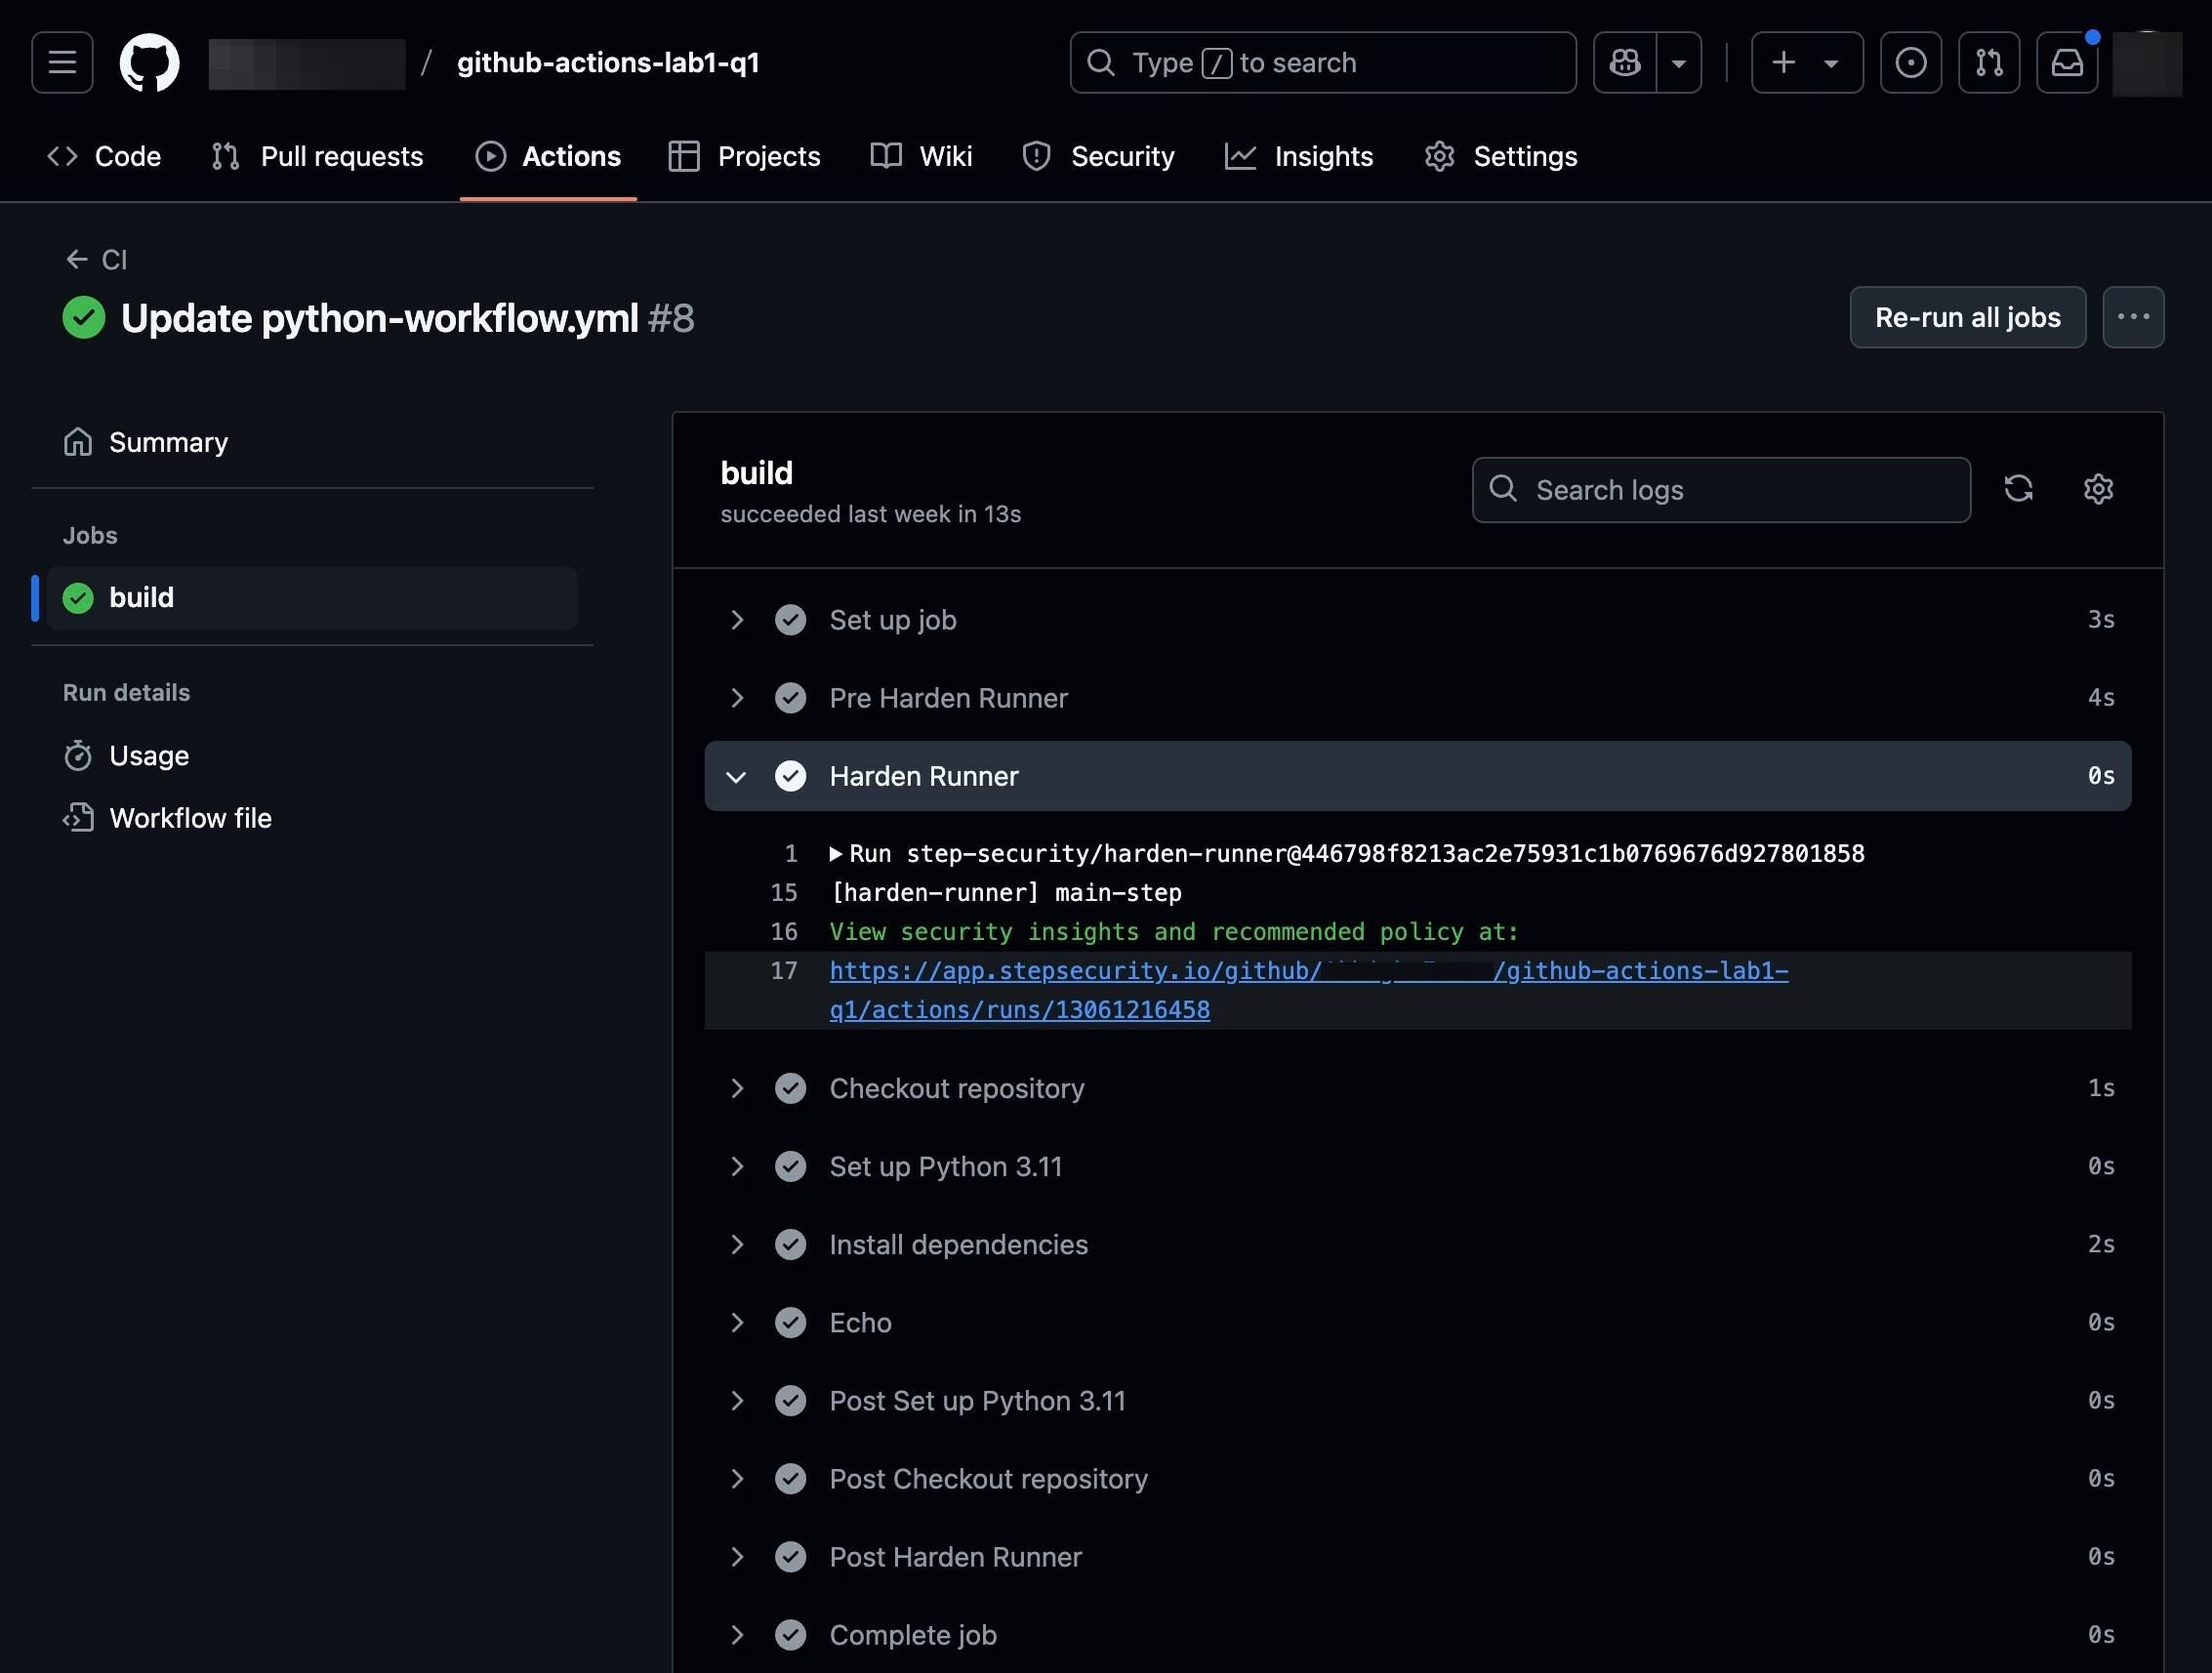Switch to the Pull requests tab
2212x1673 pixels.
click(317, 156)
